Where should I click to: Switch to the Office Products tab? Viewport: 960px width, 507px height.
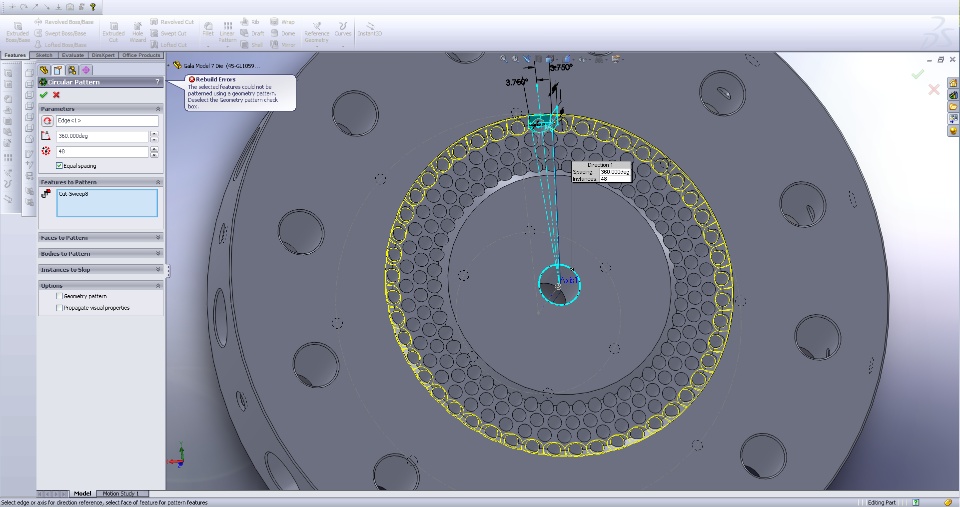tap(141, 55)
